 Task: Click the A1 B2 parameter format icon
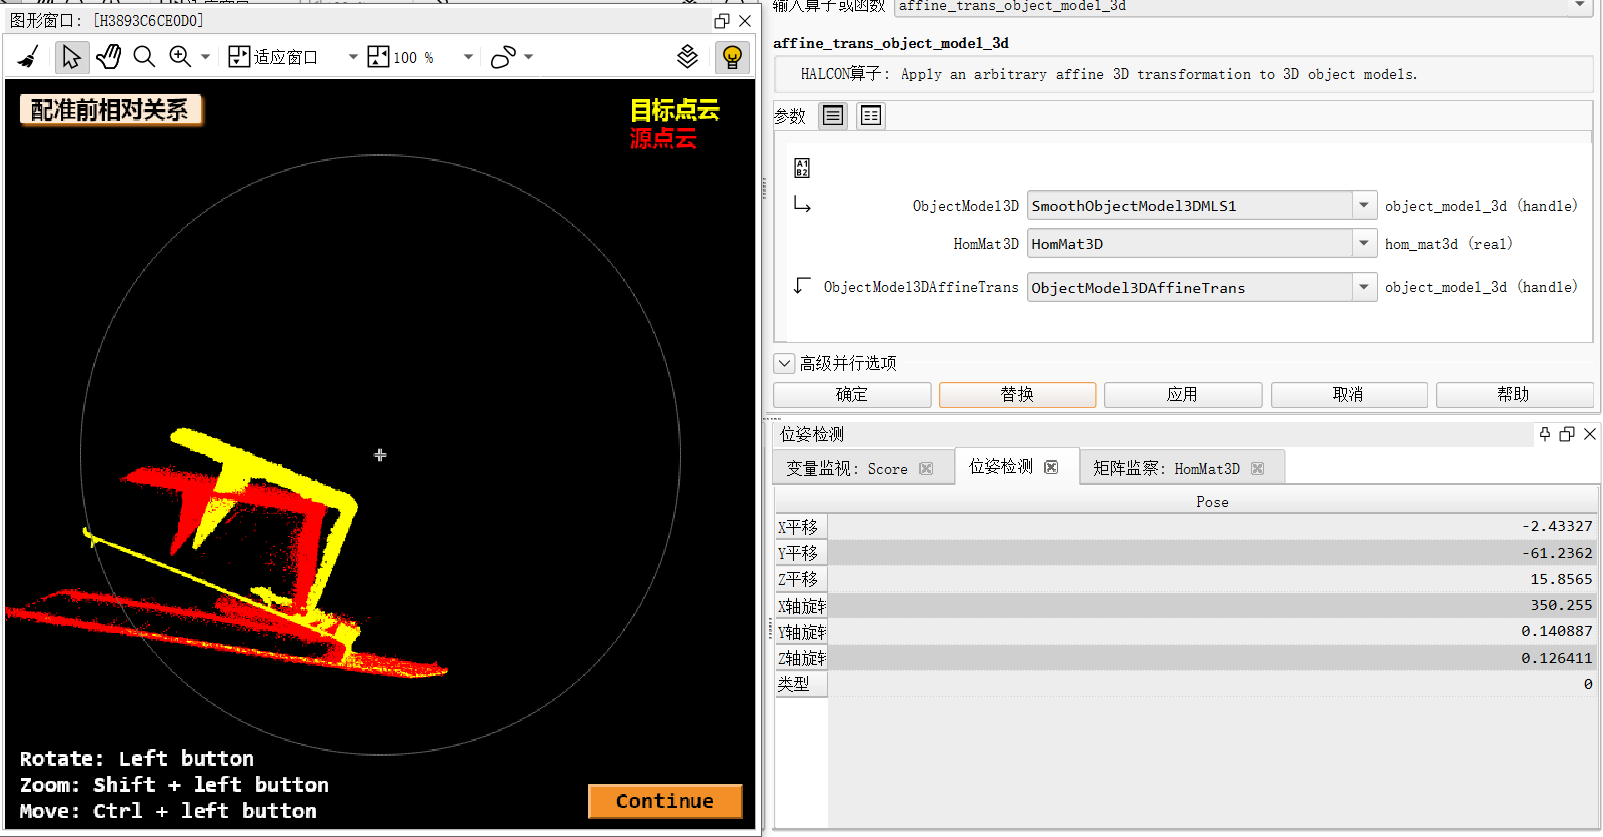pyautogui.click(x=802, y=168)
